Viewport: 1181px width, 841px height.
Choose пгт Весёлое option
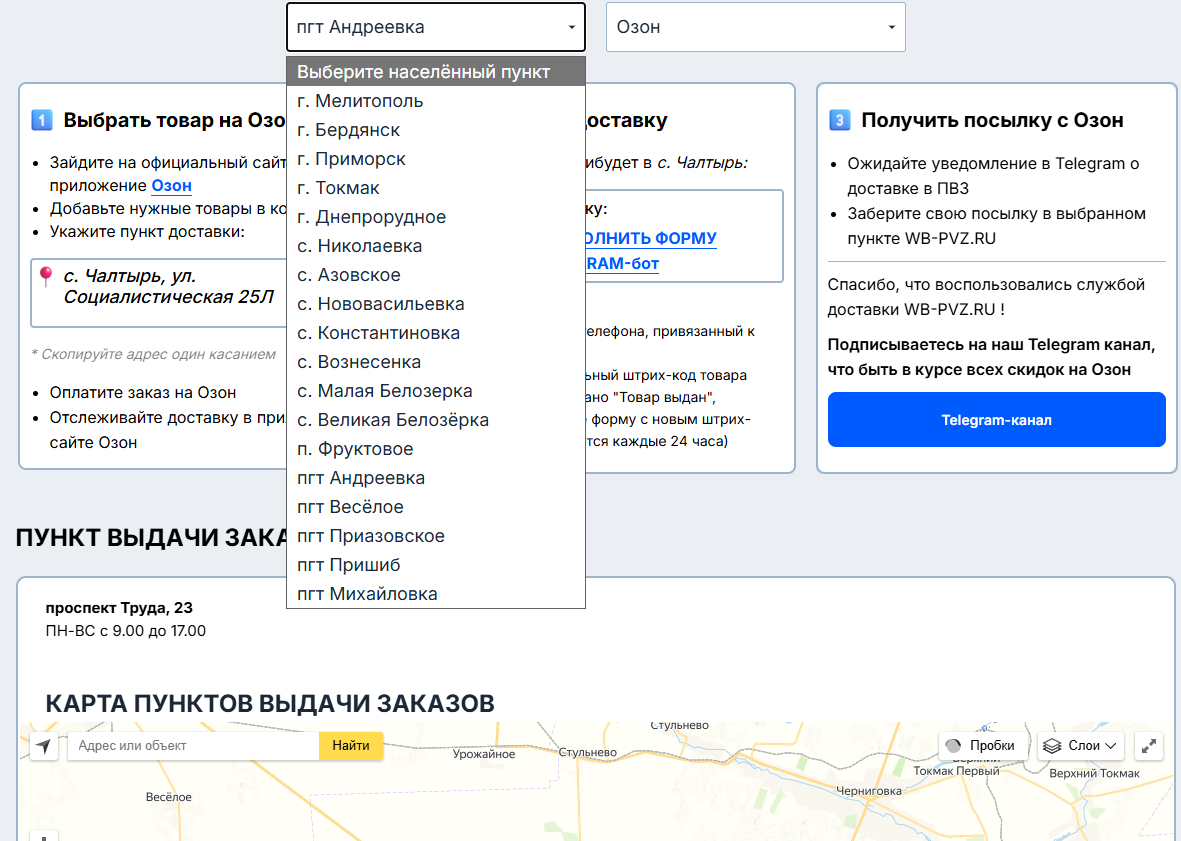pyautogui.click(x=436, y=507)
